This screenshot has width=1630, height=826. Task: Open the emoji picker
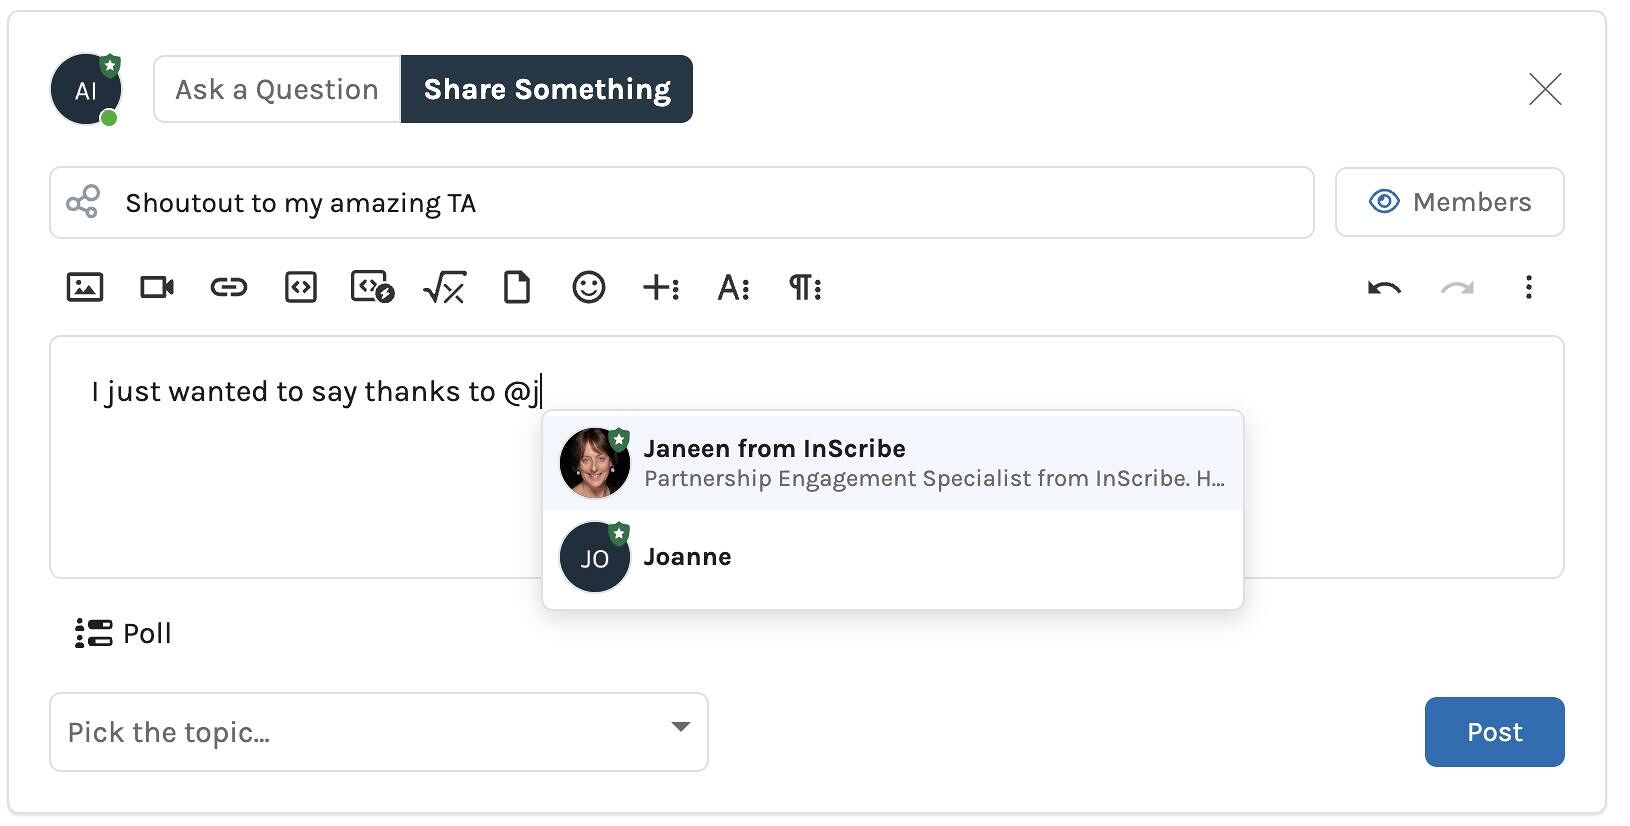[x=589, y=288]
